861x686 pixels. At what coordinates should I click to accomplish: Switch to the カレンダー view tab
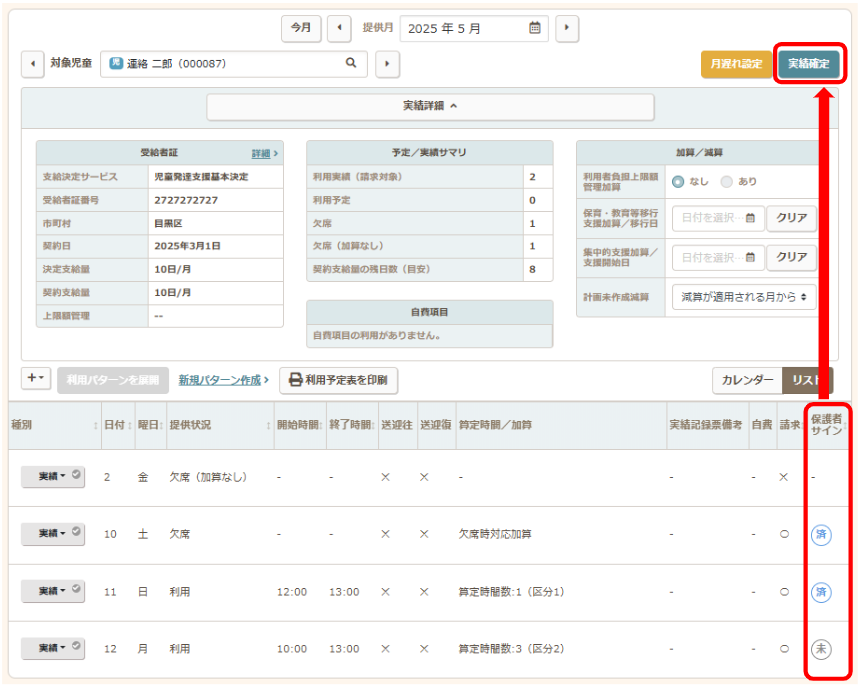click(x=747, y=380)
